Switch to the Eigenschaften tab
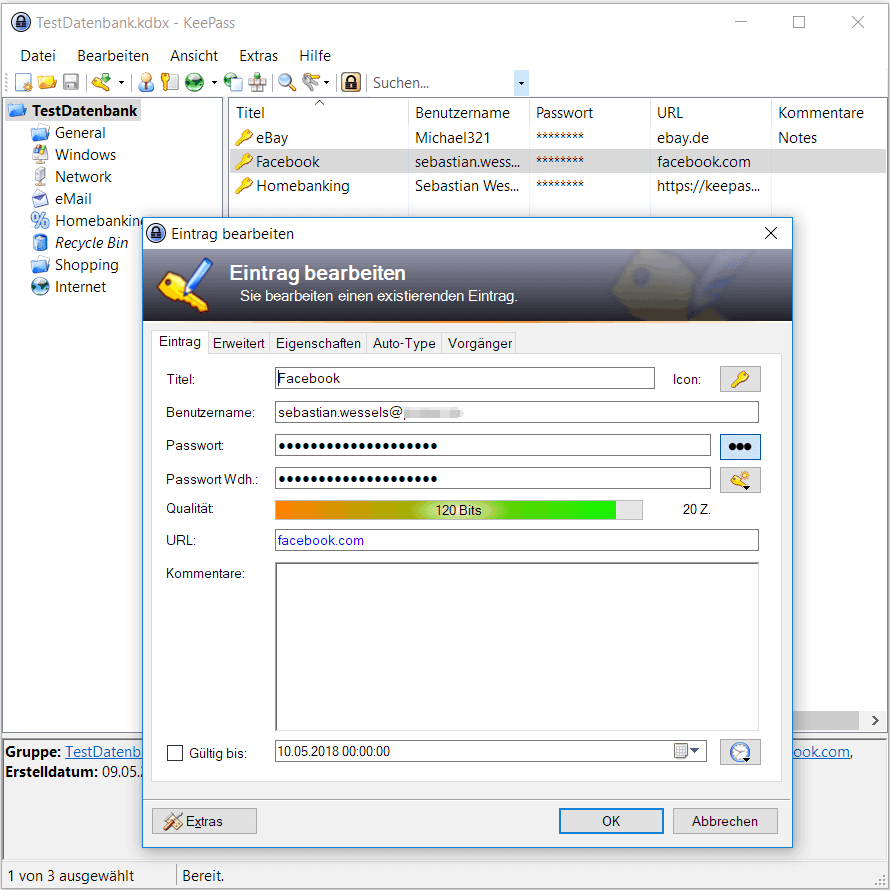890x890 pixels. click(318, 343)
